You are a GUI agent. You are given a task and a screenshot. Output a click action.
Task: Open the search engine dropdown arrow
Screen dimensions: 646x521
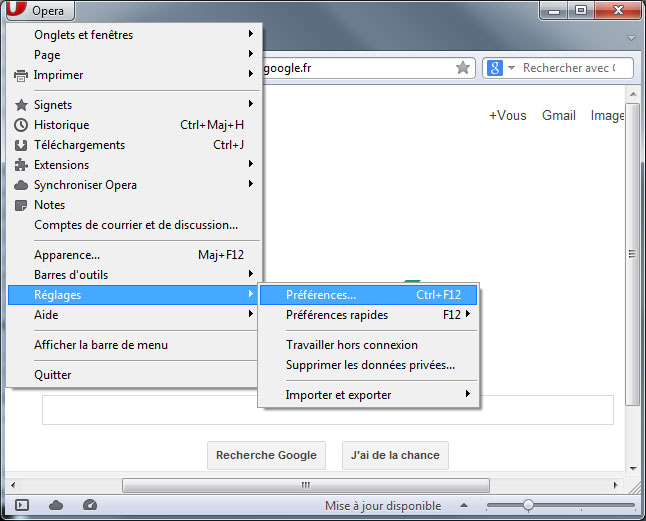511,68
